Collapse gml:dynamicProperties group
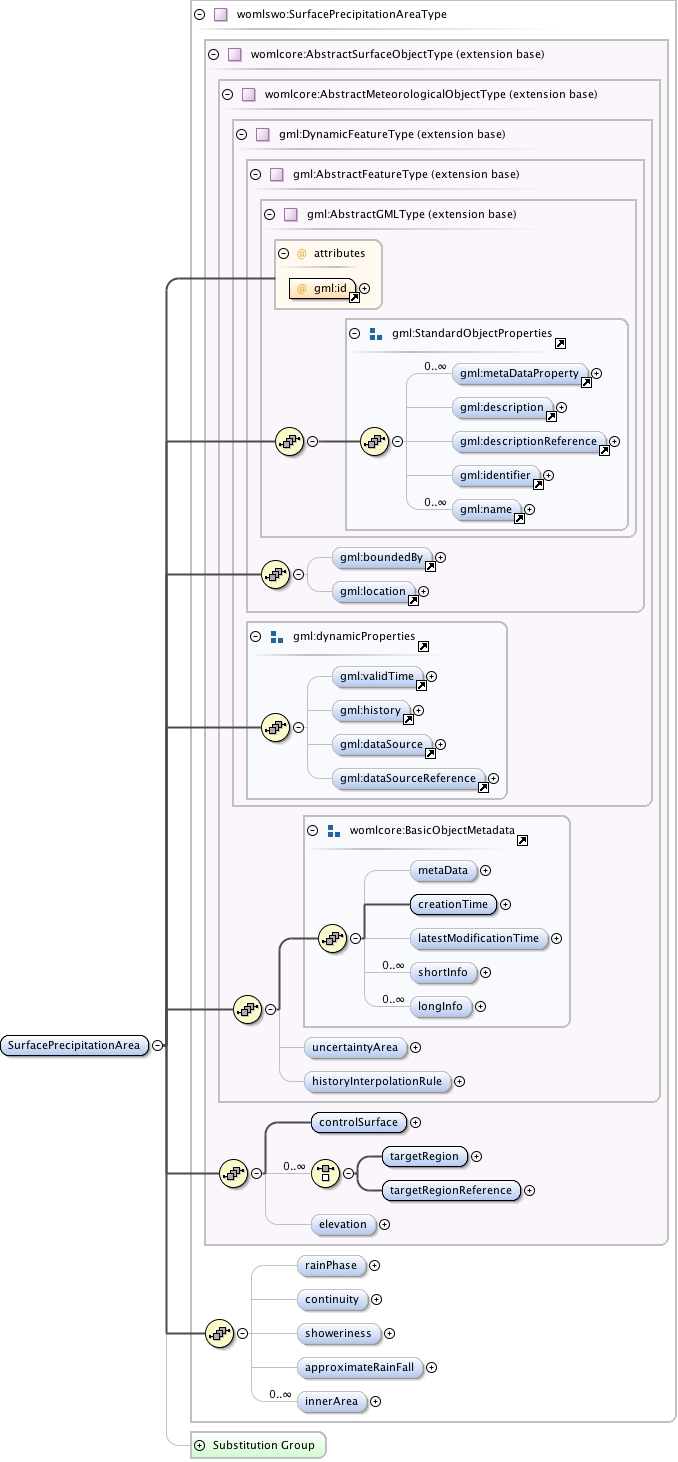This screenshot has height=1462, width=678. tap(255, 636)
